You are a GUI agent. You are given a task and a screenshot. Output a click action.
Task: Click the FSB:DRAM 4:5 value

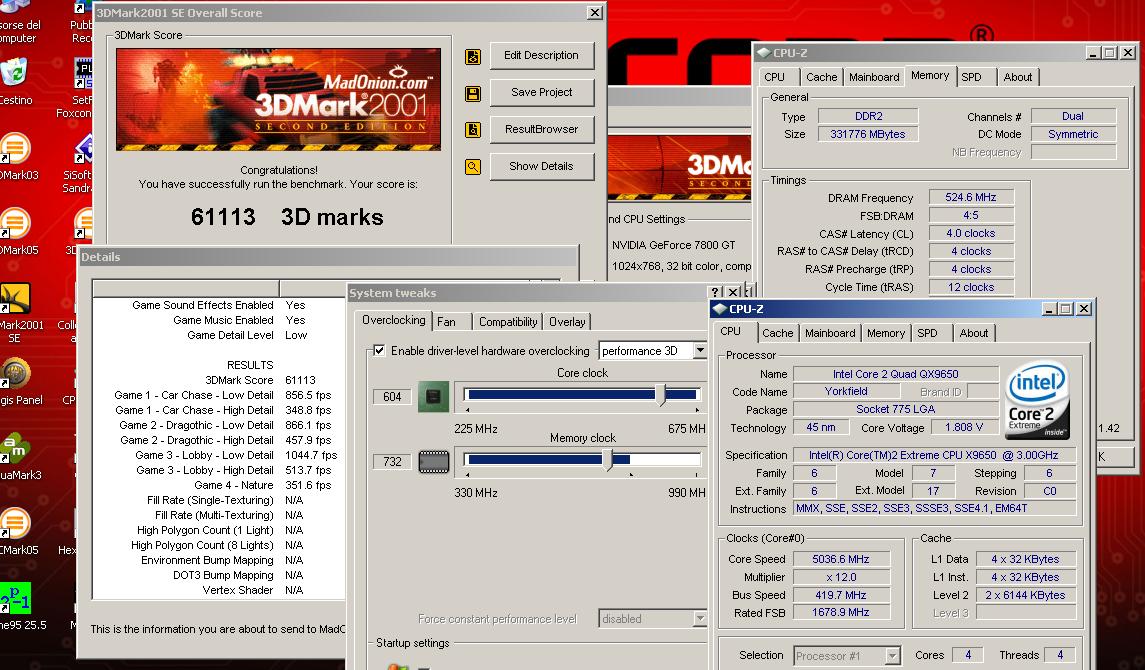(970, 215)
